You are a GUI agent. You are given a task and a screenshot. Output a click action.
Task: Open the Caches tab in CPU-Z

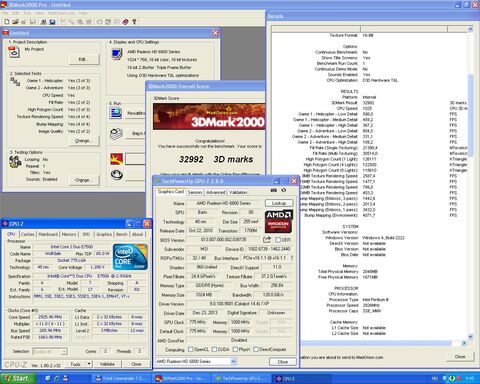tap(28, 234)
